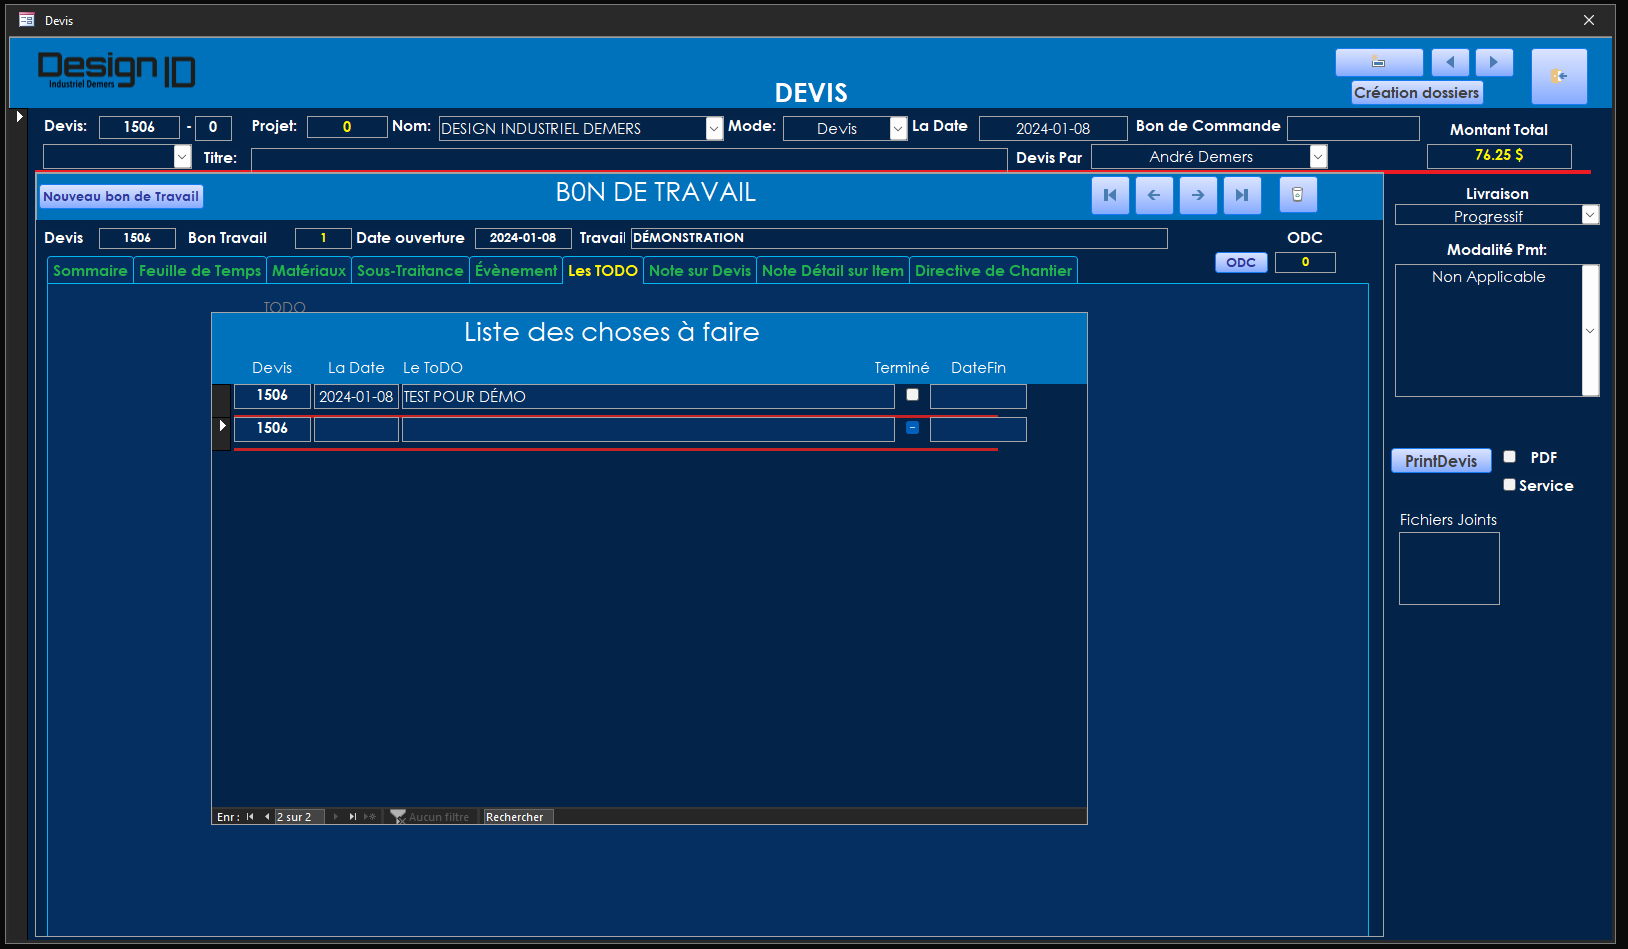Expand the Devis Par dropdown
Screen dimensions: 1628x949
(x=1318, y=157)
